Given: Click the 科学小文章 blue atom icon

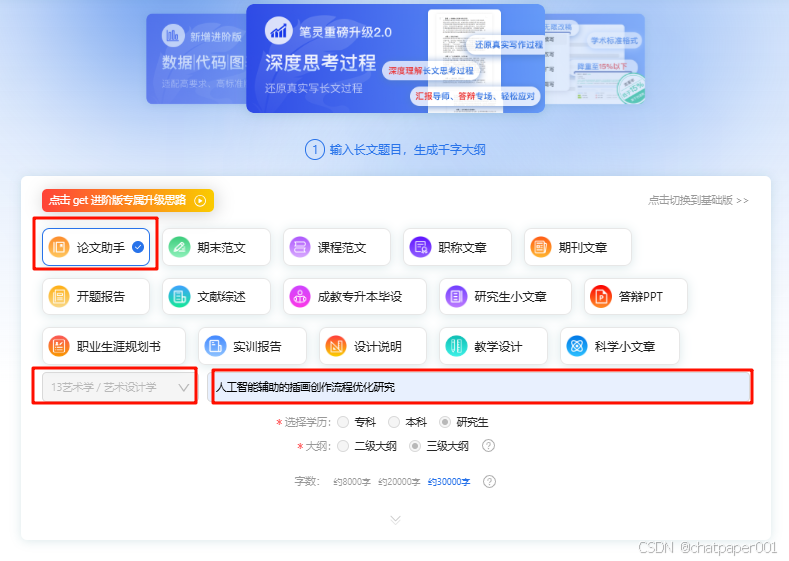Looking at the screenshot, I should click(577, 346).
